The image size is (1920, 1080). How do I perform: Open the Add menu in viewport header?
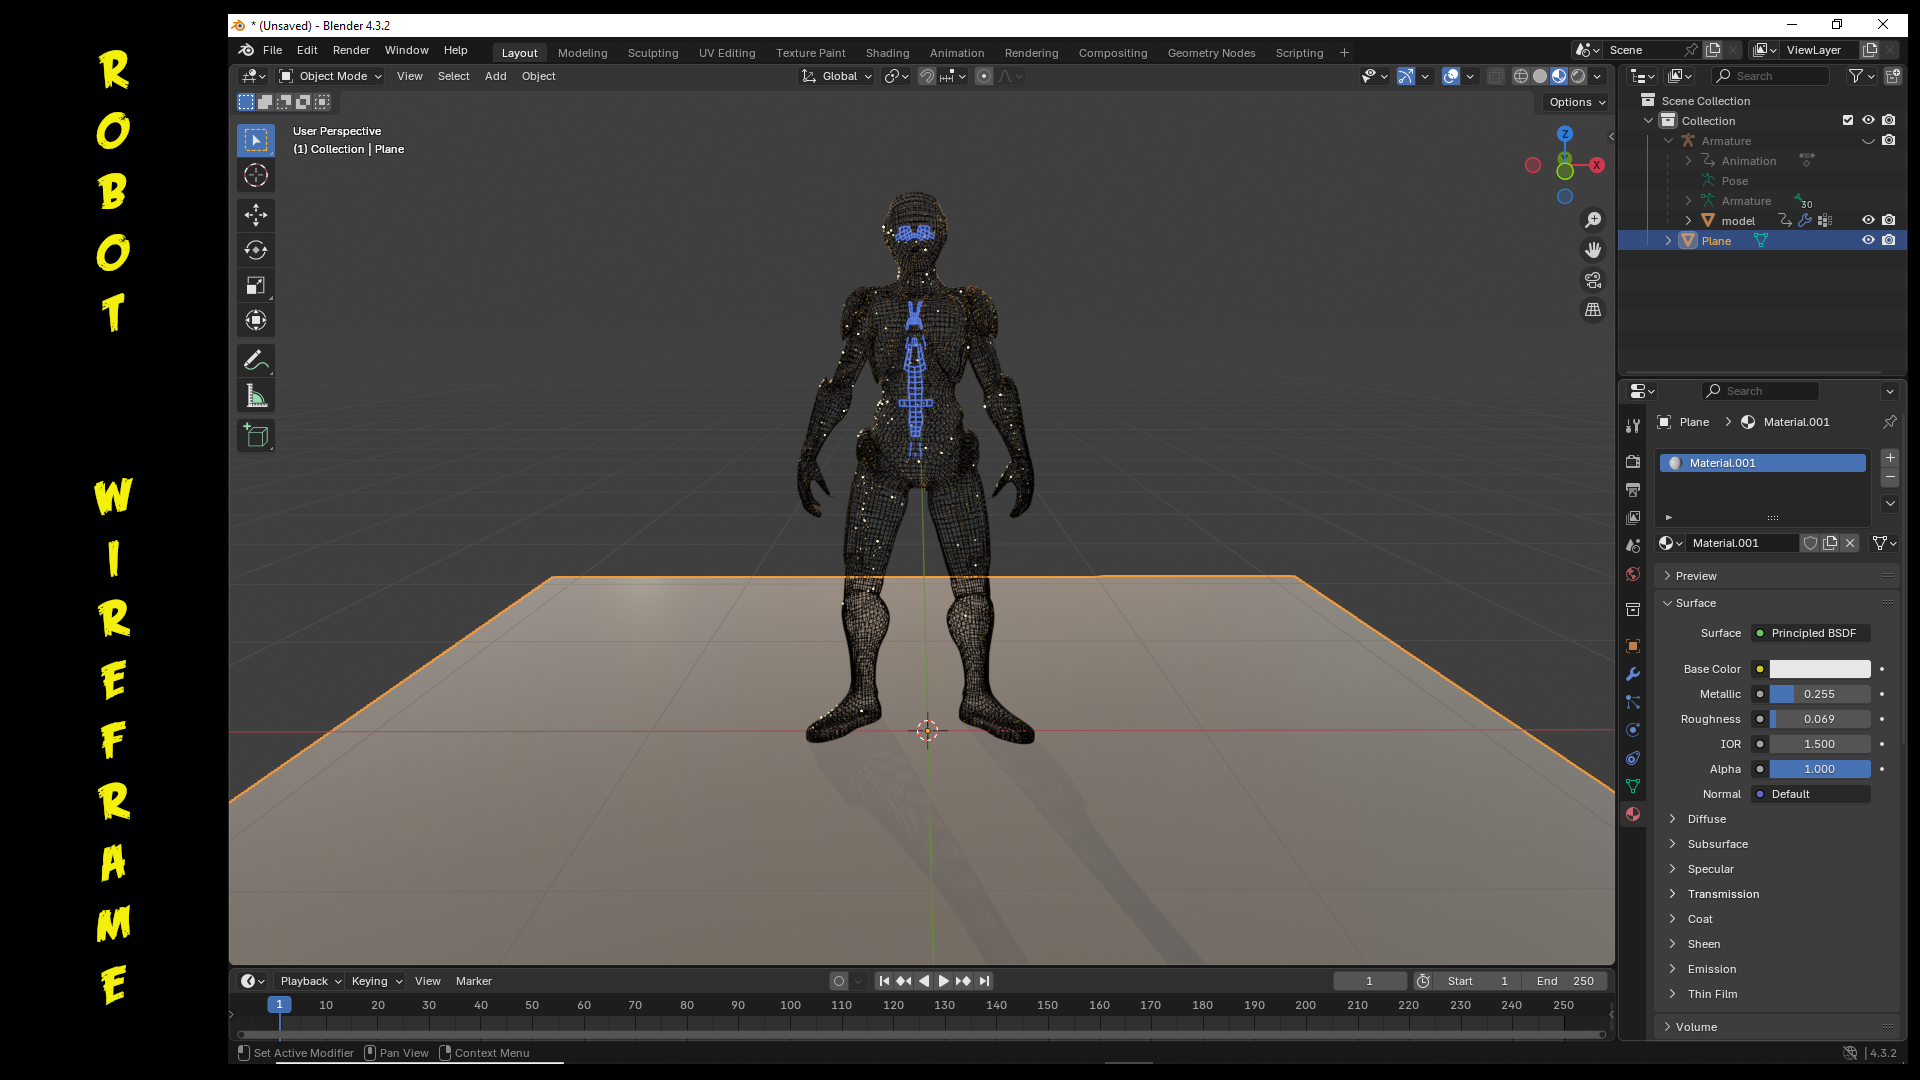(495, 76)
